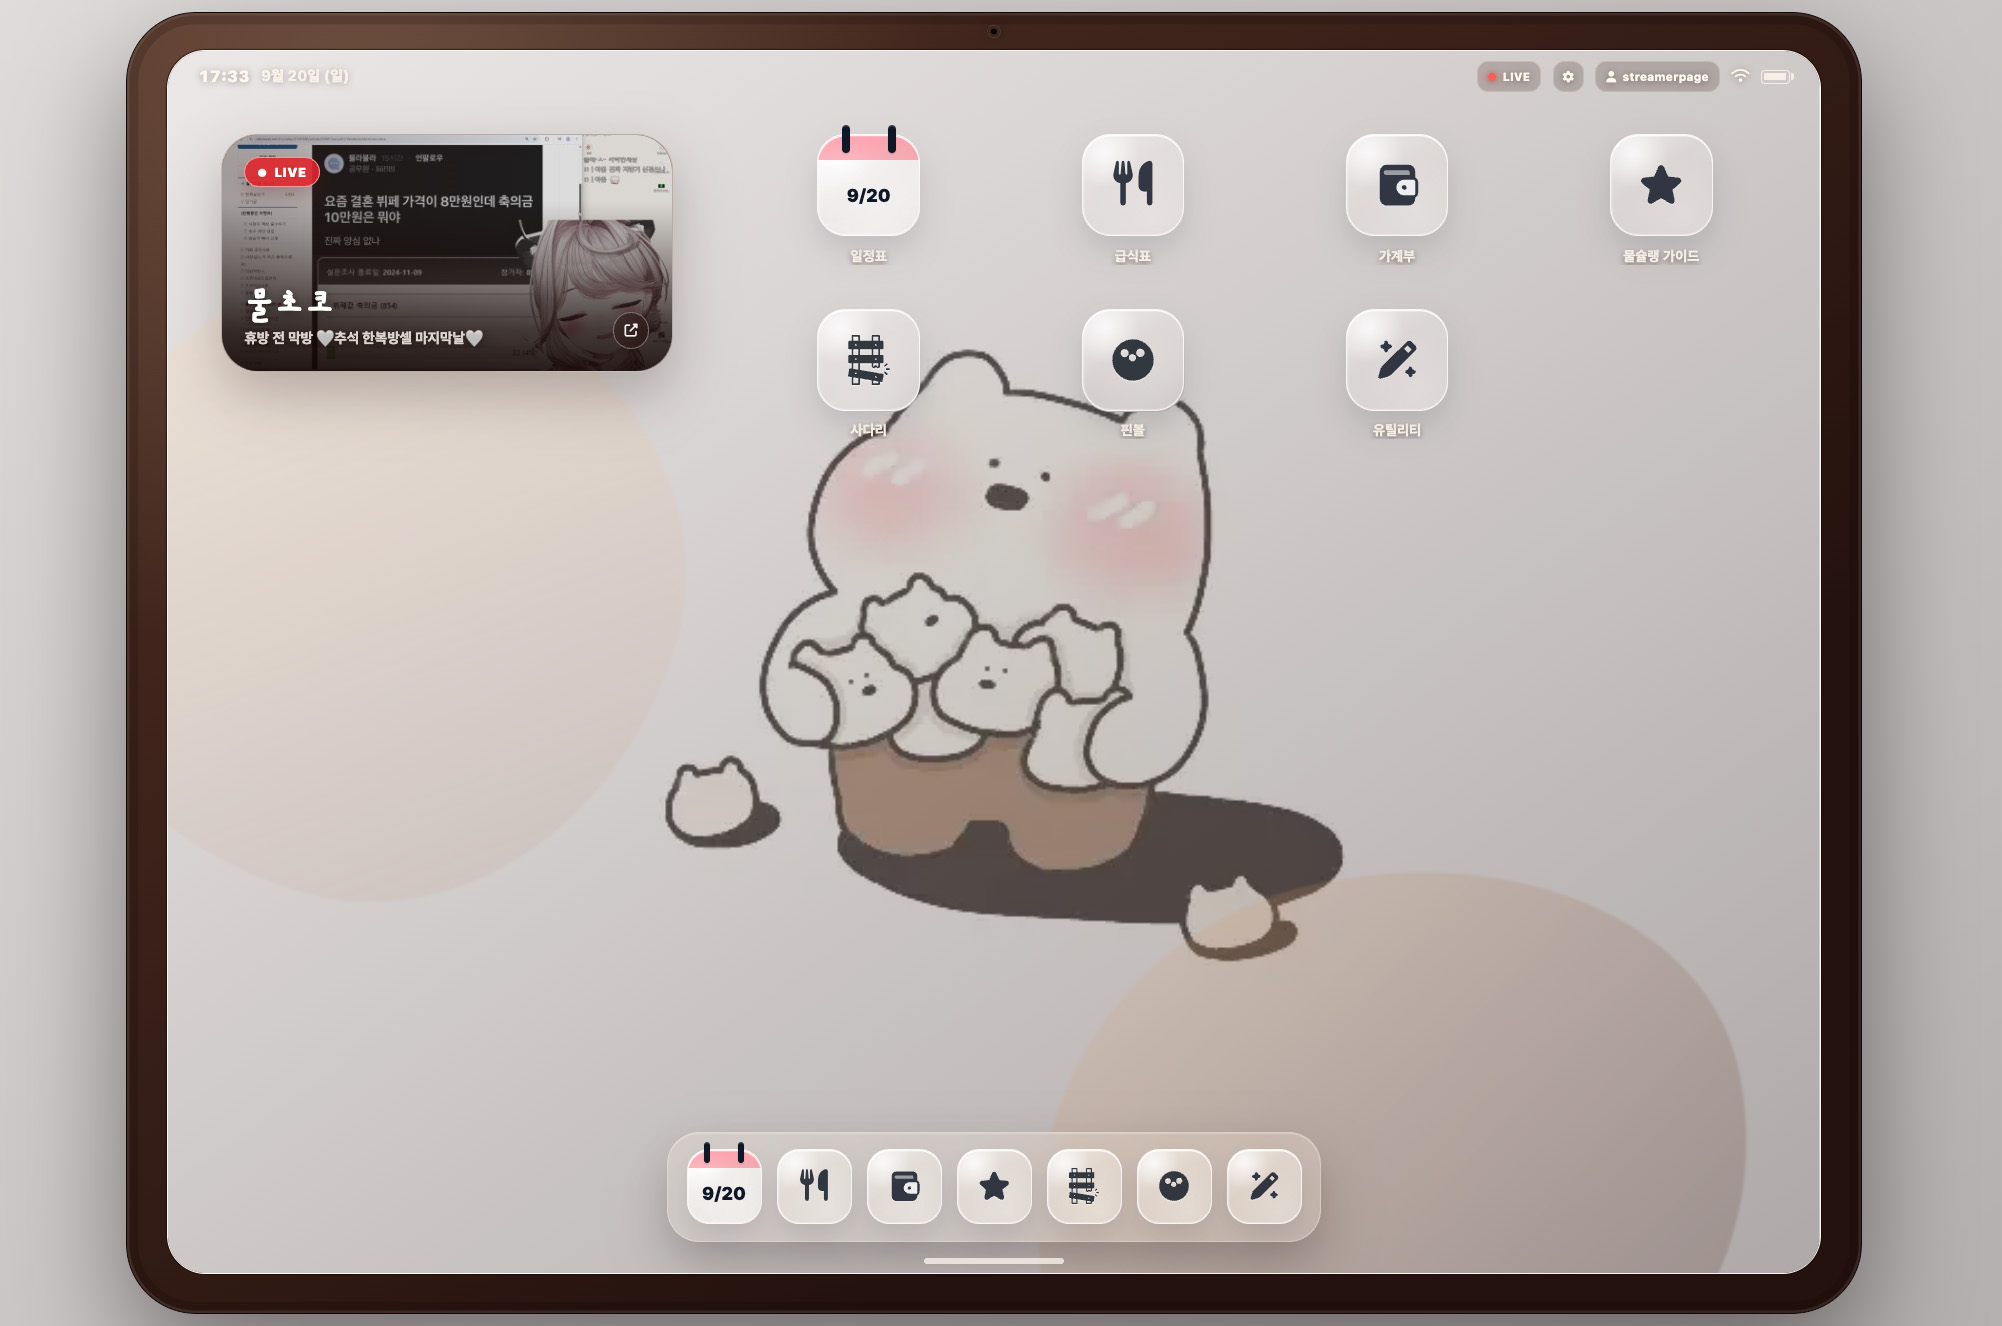Launch the 사다리 ladder game on the home grid

pyautogui.click(x=868, y=360)
